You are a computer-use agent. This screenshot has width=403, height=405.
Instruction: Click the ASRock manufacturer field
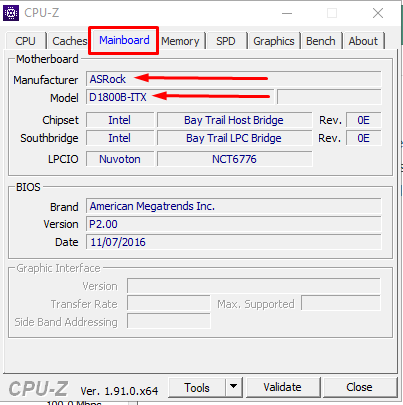[233, 79]
